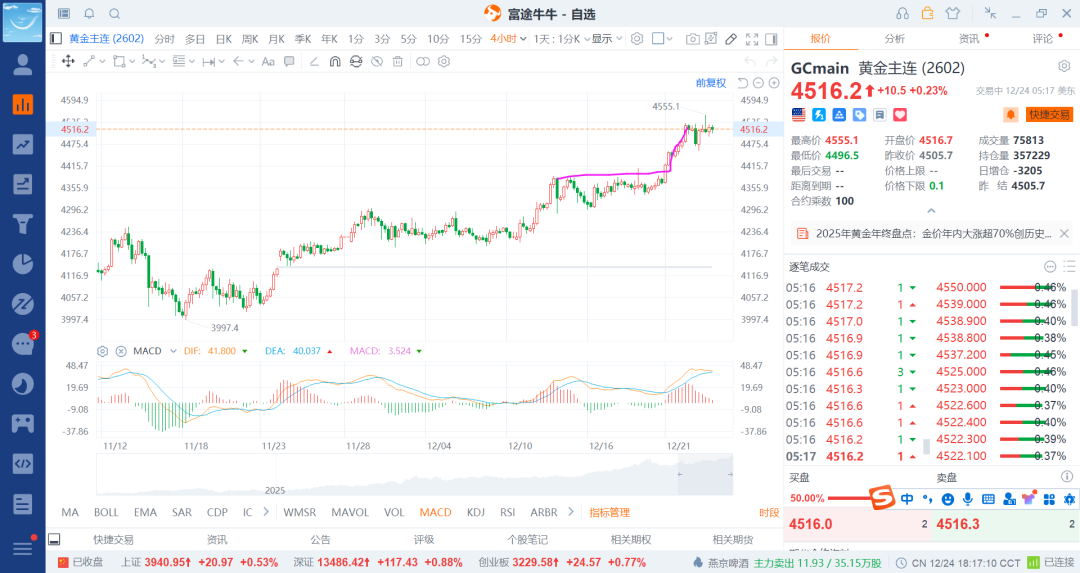
Task: Delete drawings with the trash icon
Action: 398,61
